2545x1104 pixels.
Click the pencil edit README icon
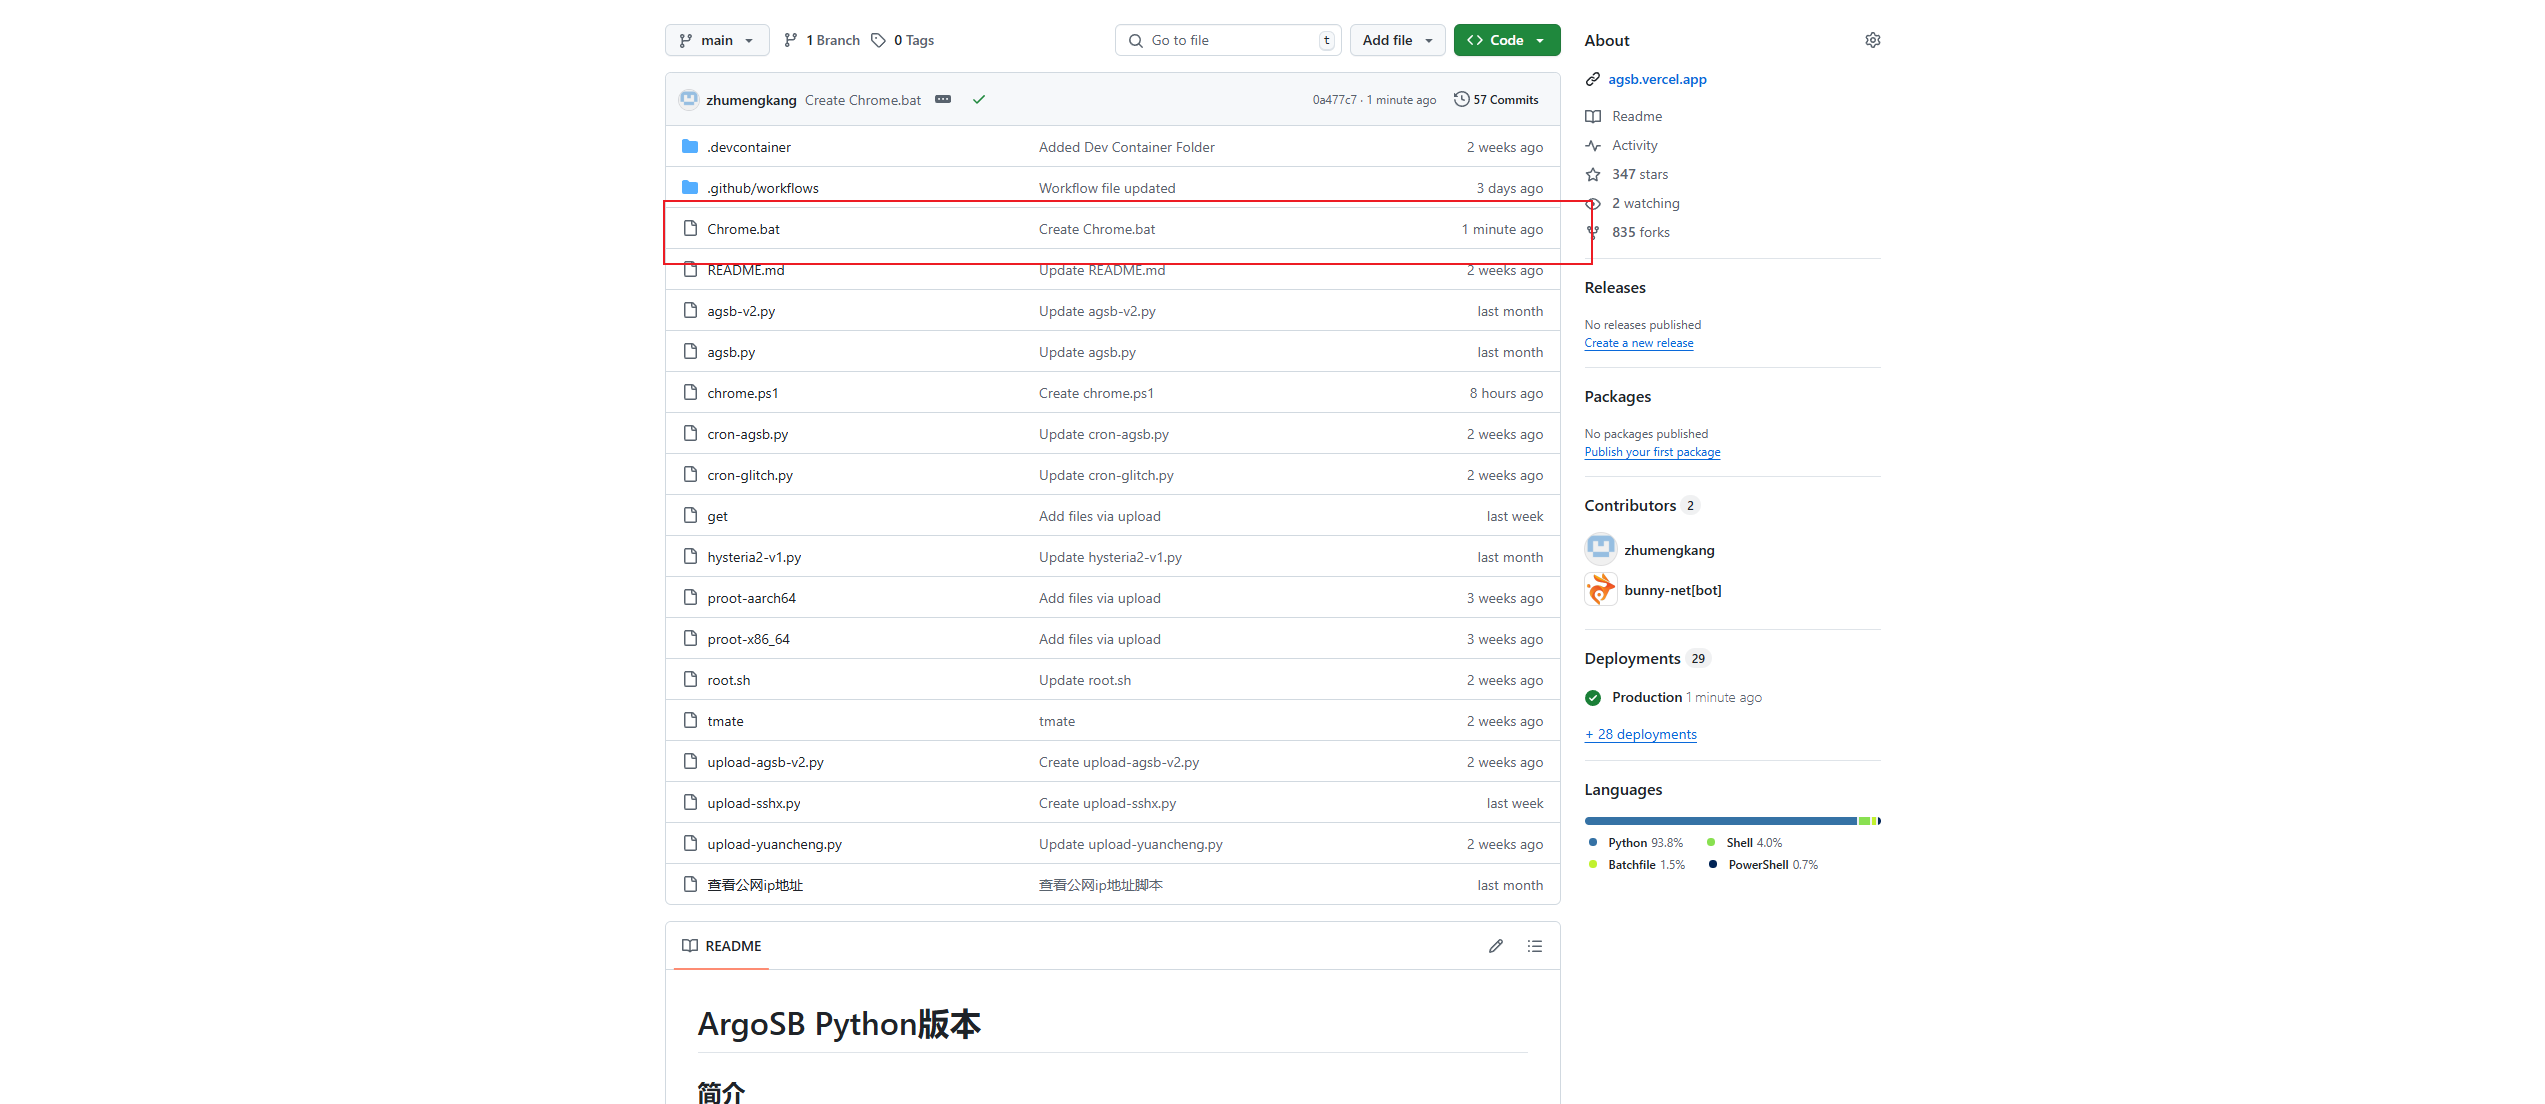(x=1496, y=946)
